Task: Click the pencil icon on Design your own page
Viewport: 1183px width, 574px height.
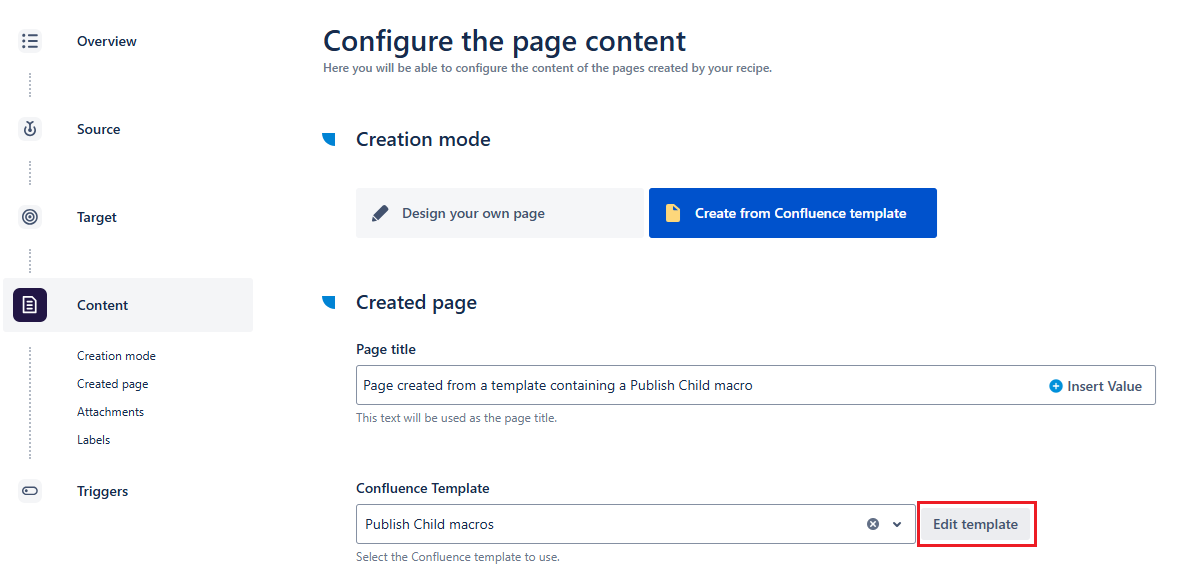Action: click(x=380, y=213)
